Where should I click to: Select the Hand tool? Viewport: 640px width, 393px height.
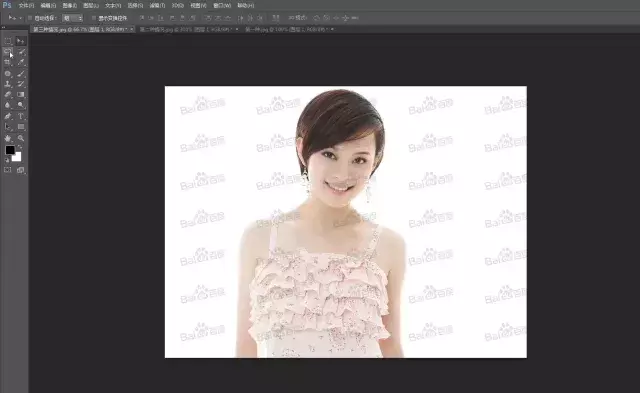8,138
